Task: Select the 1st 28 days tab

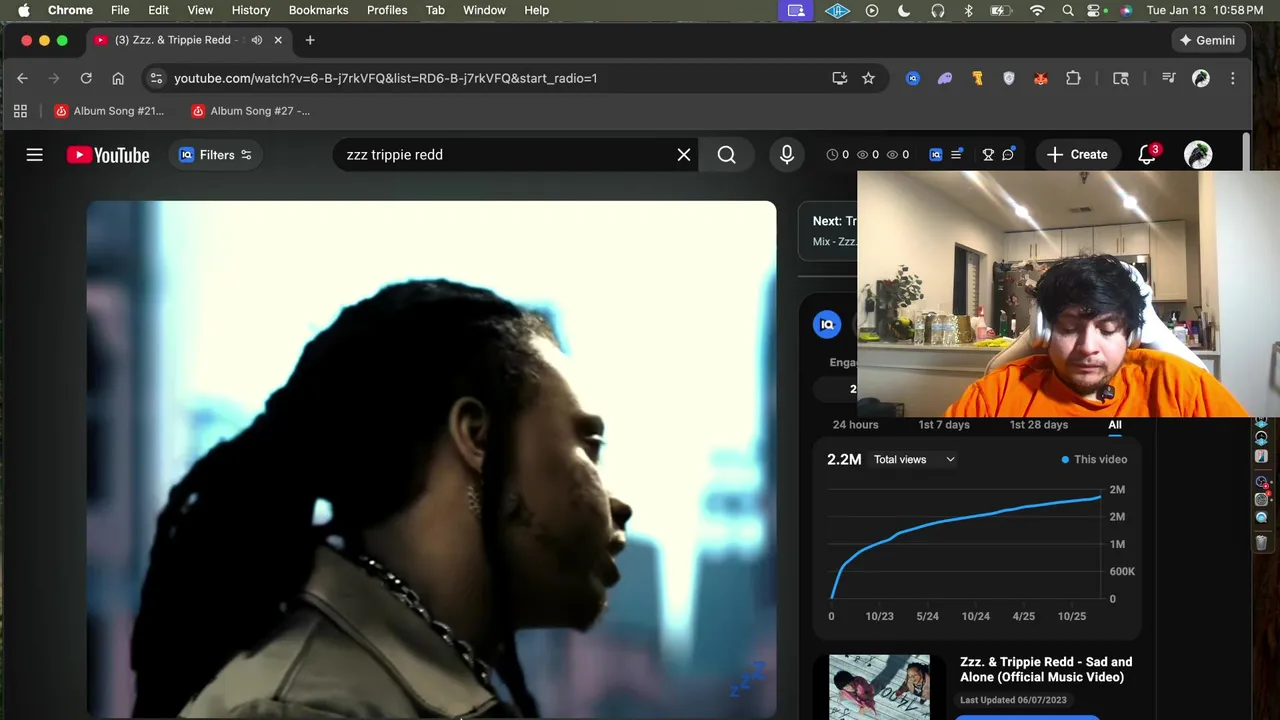Action: pos(1039,425)
